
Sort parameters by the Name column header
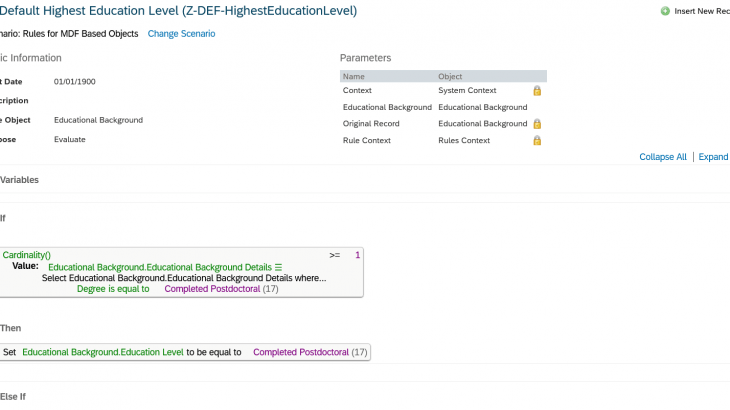tap(354, 76)
